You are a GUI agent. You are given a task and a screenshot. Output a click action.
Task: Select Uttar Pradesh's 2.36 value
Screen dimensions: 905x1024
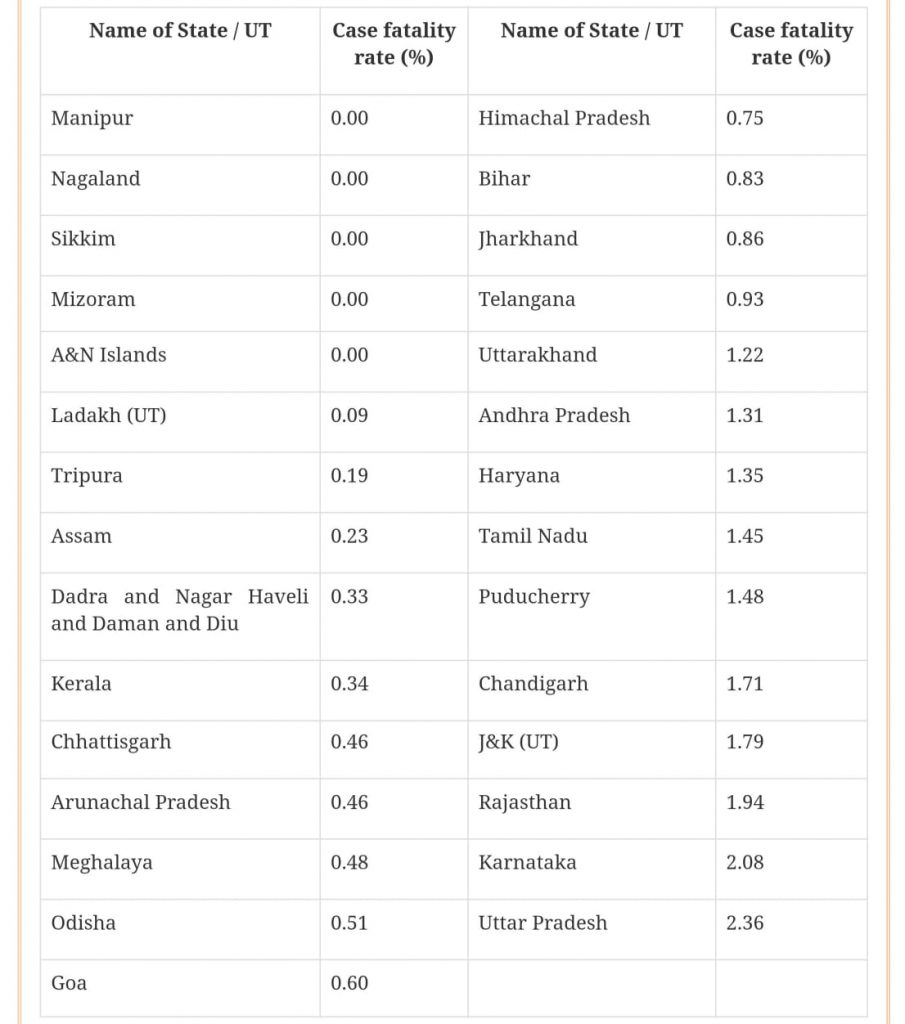coord(791,929)
